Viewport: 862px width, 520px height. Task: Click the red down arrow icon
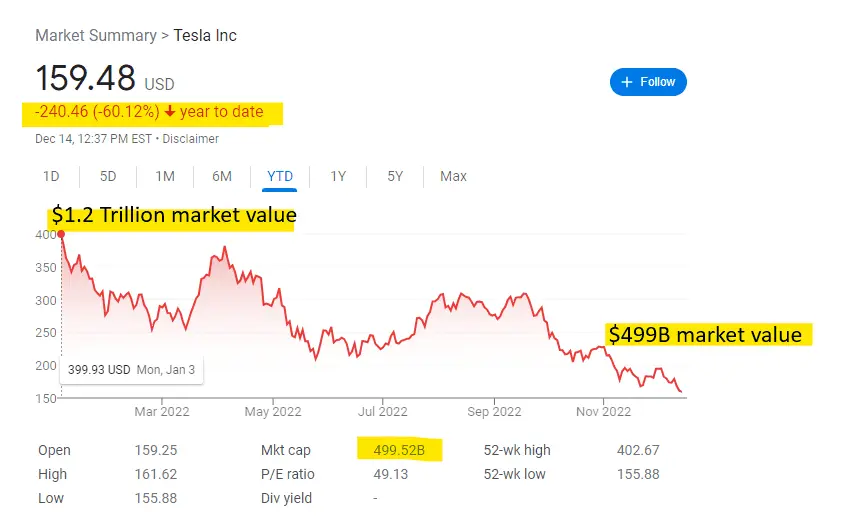pos(172,112)
